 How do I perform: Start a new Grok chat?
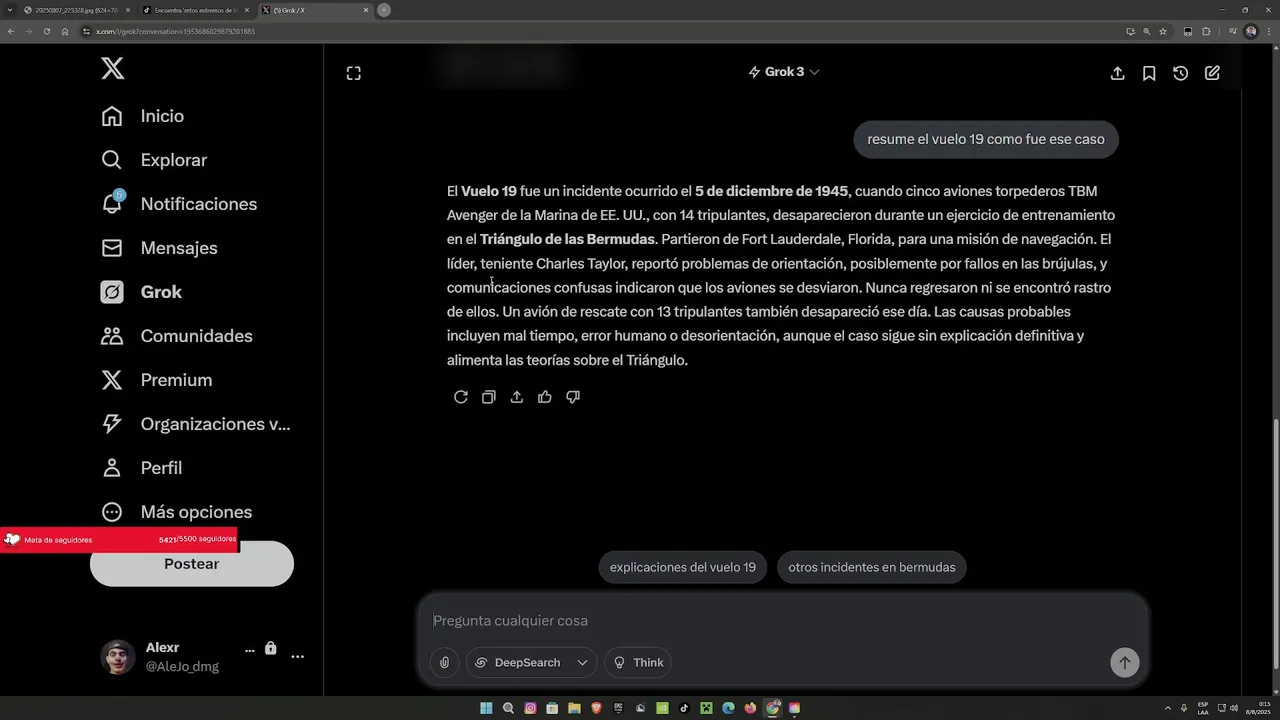coord(1212,73)
